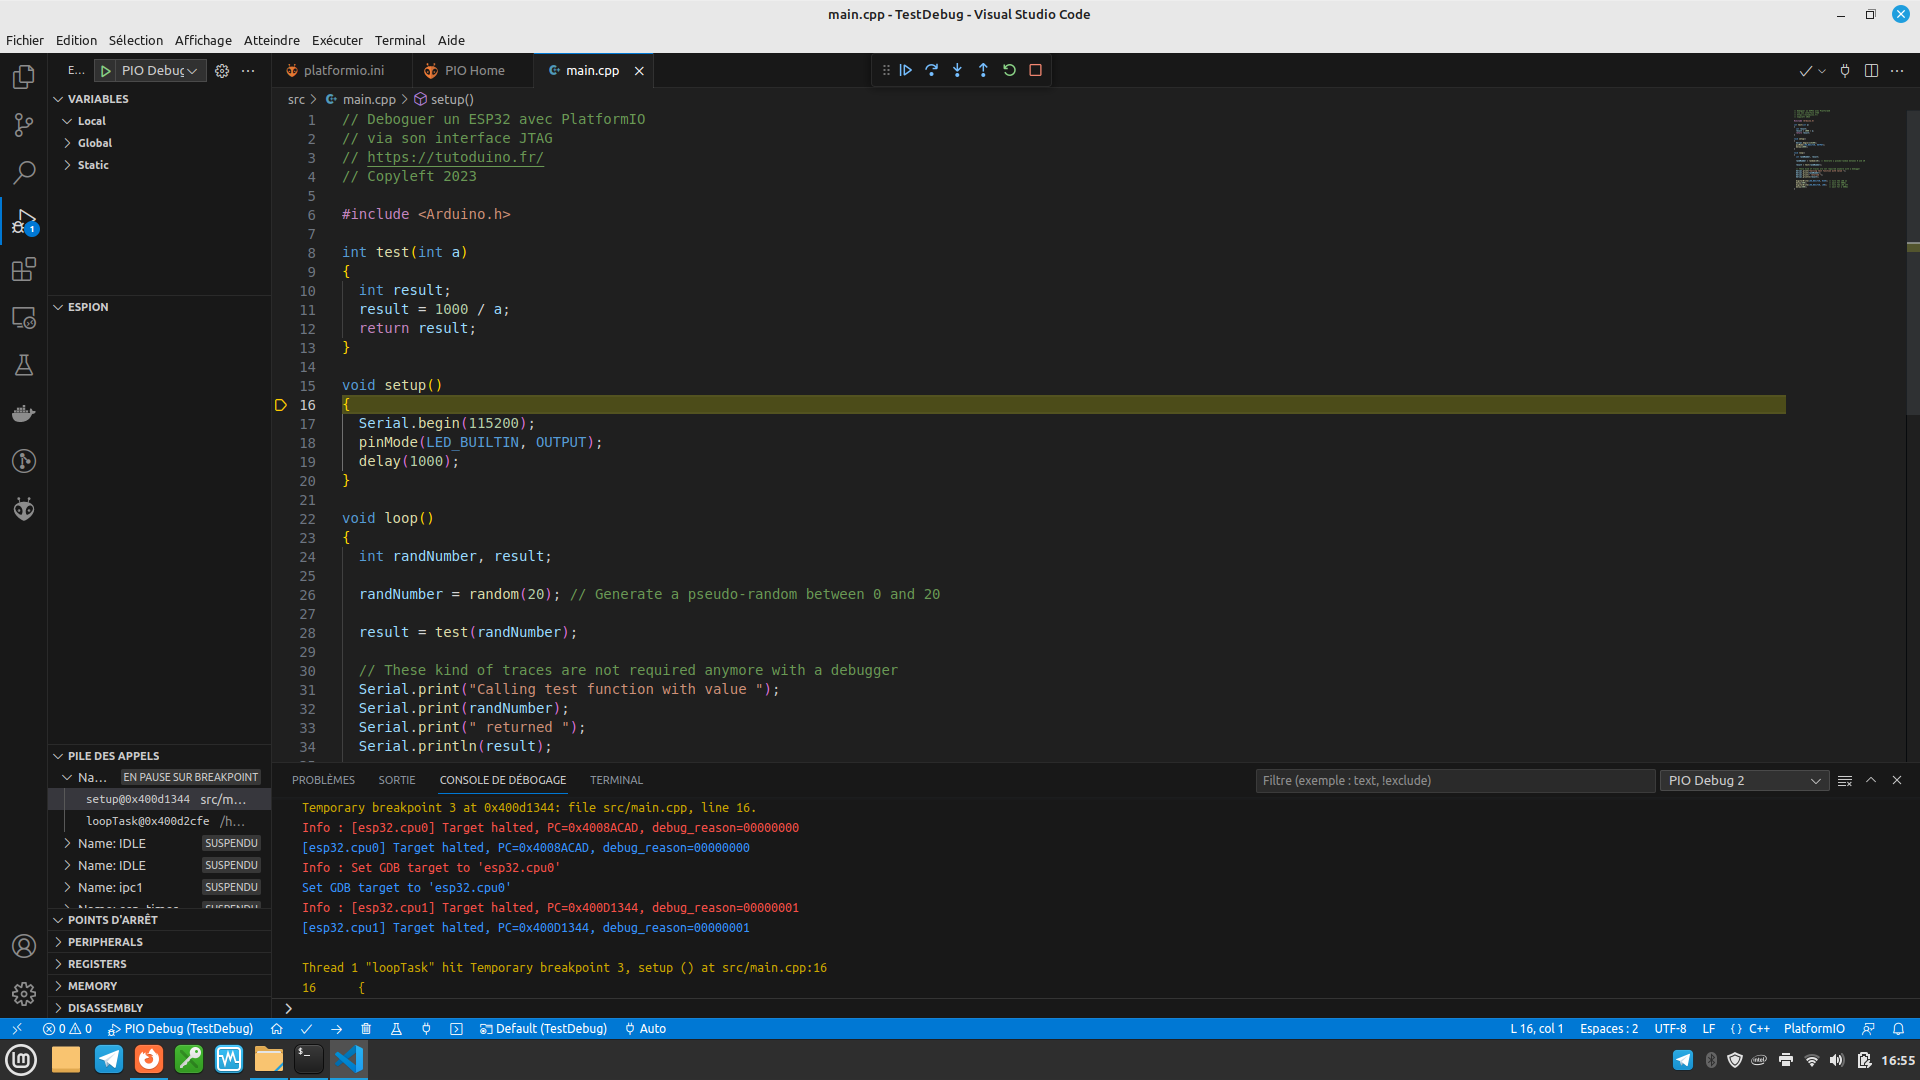Viewport: 1920px width, 1080px height.
Task: Restart the debug session
Action: (1009, 70)
